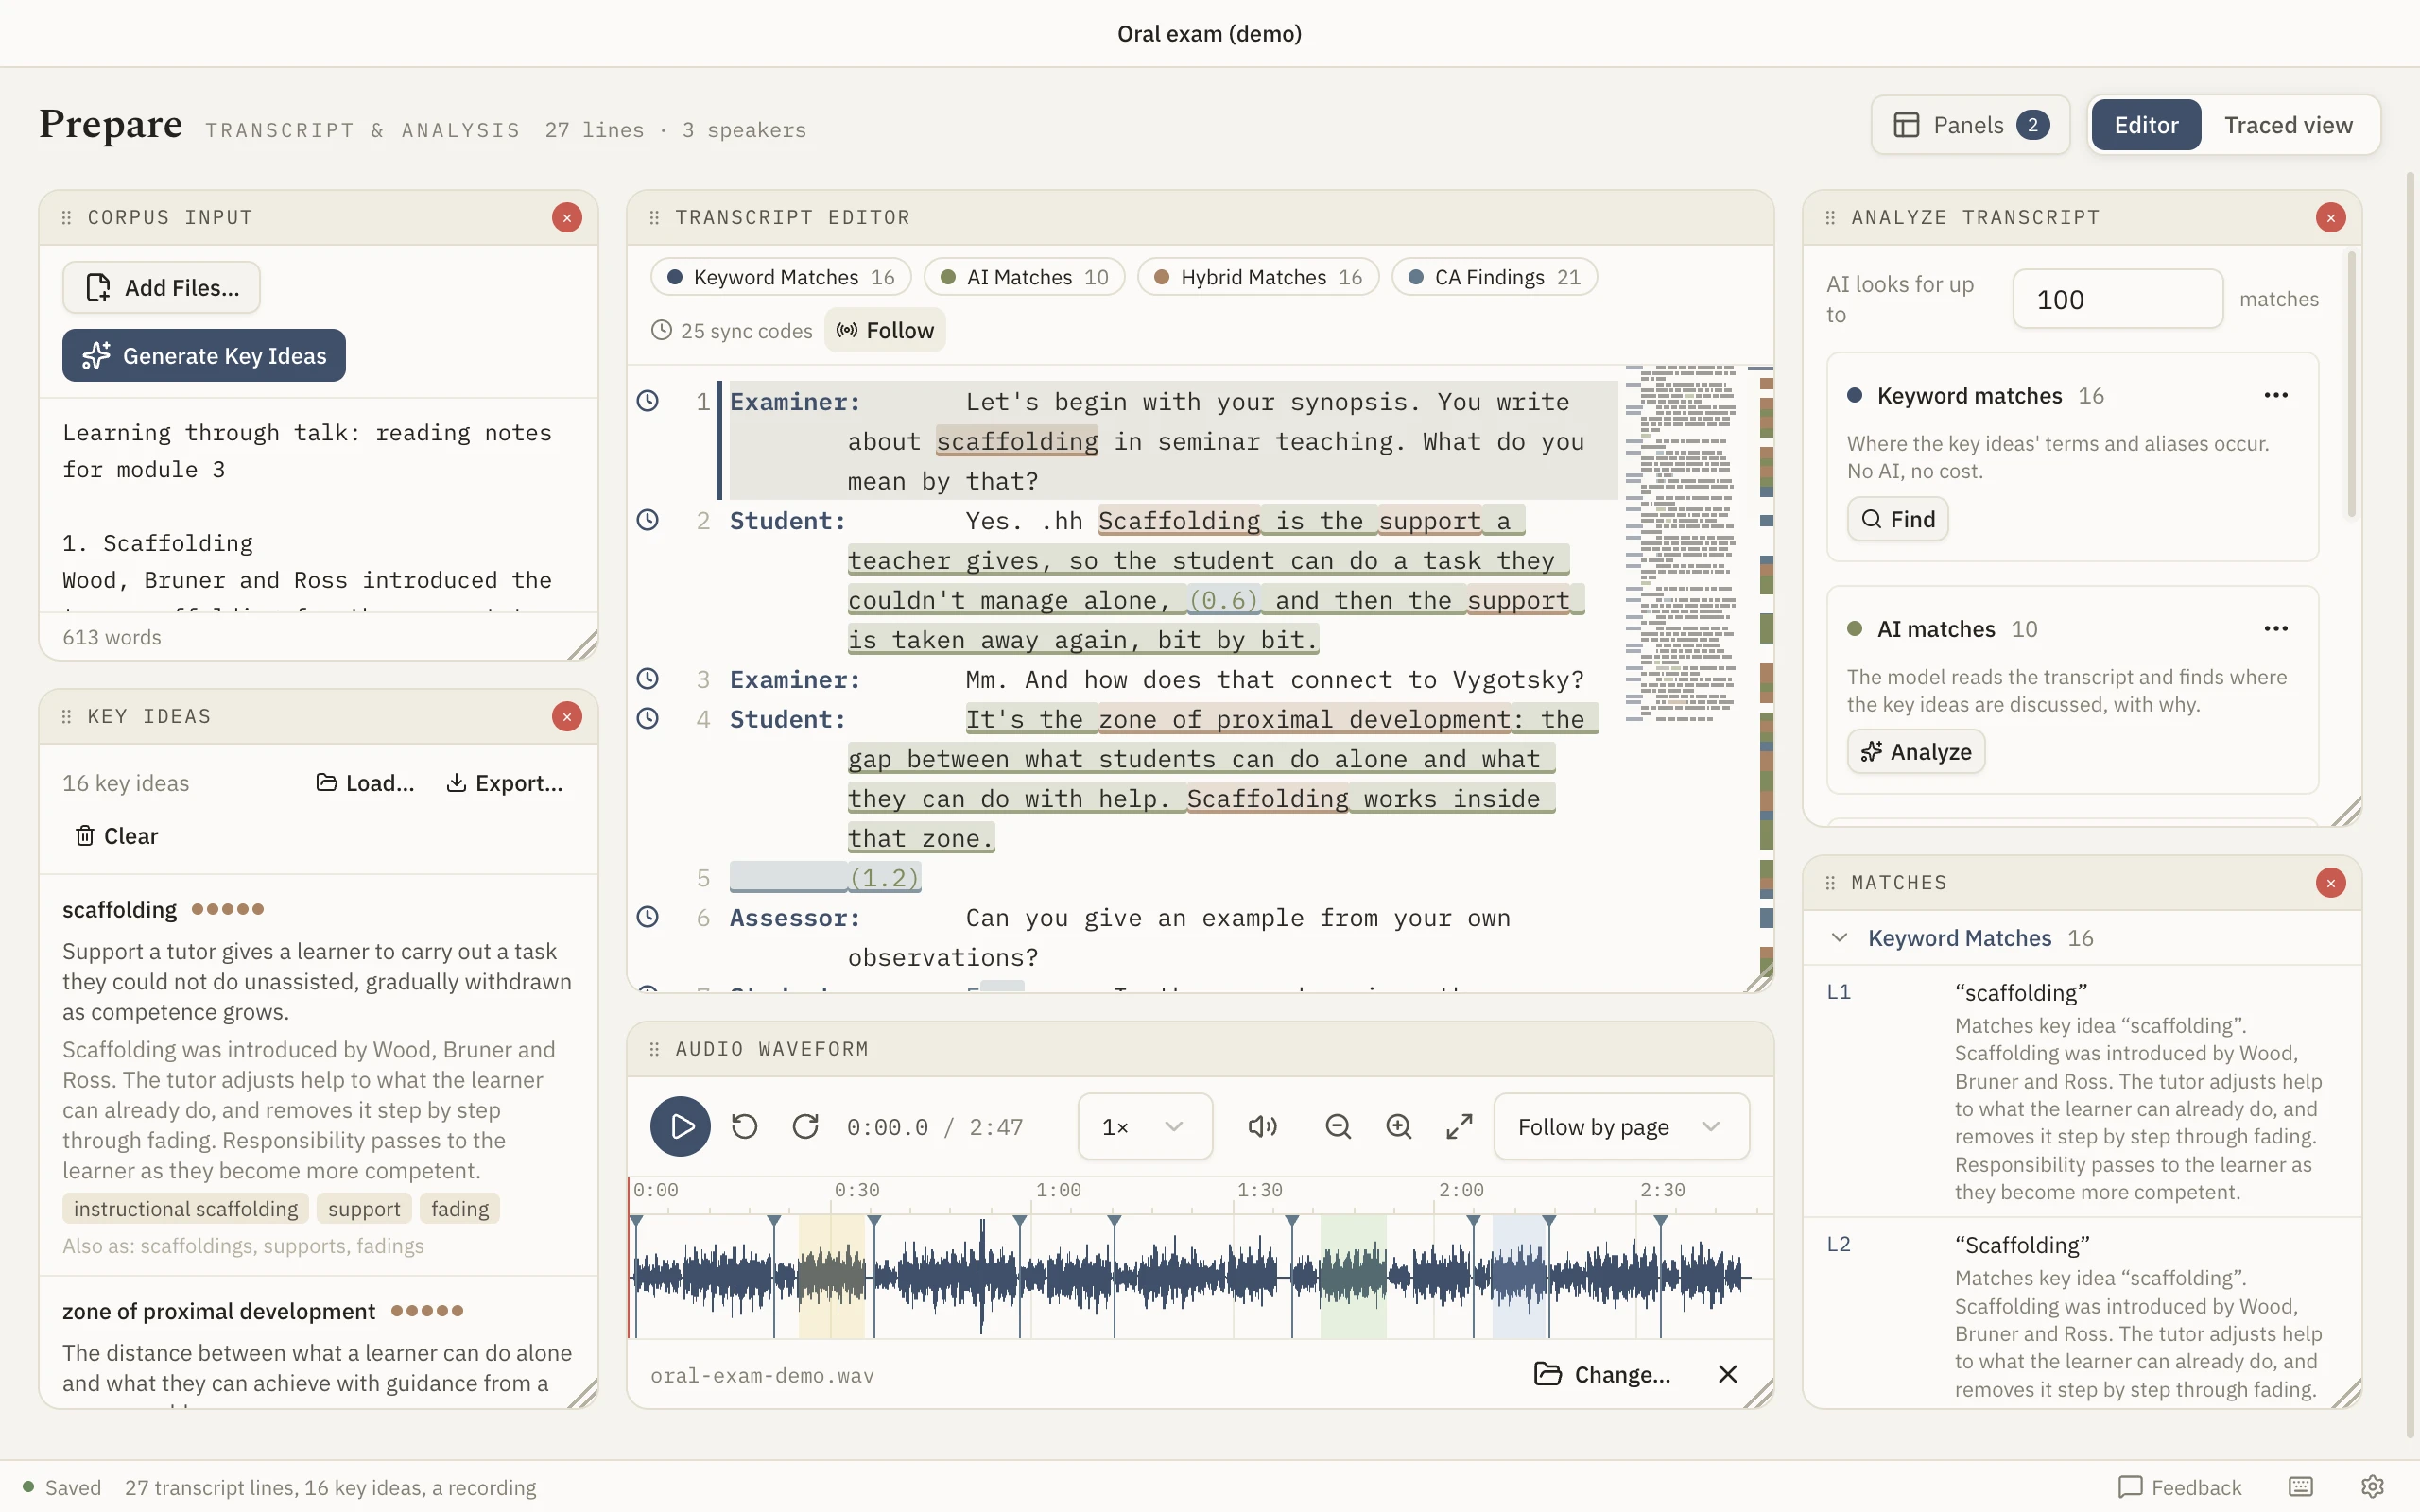
Task: Click Analyze under AI matches
Action: pos(1915,752)
